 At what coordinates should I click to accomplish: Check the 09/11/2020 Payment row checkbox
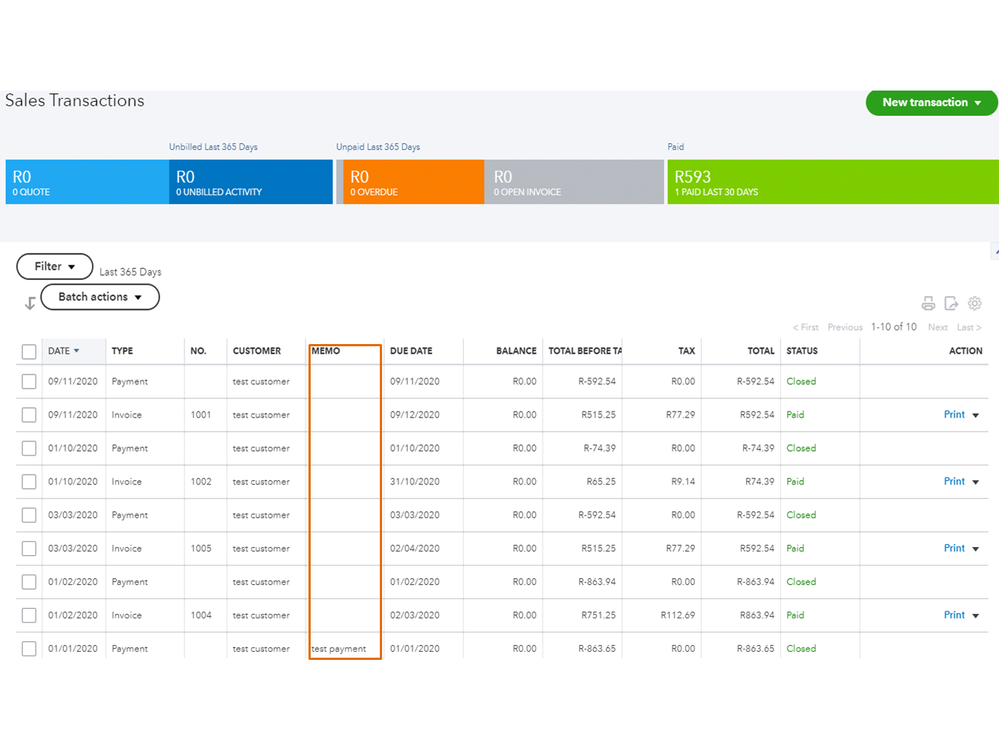tap(29, 382)
